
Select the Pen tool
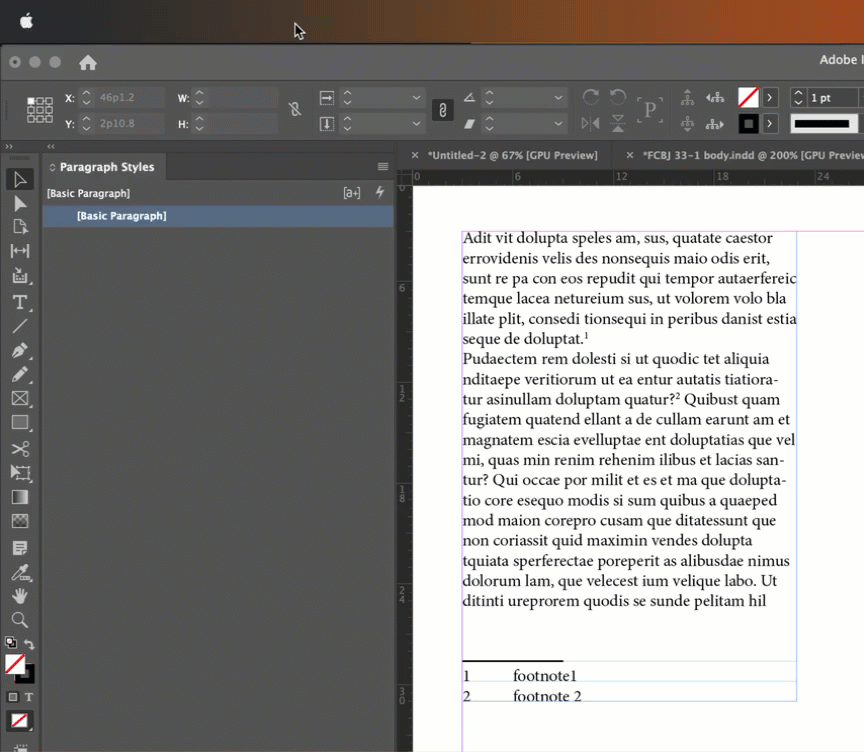[20, 350]
